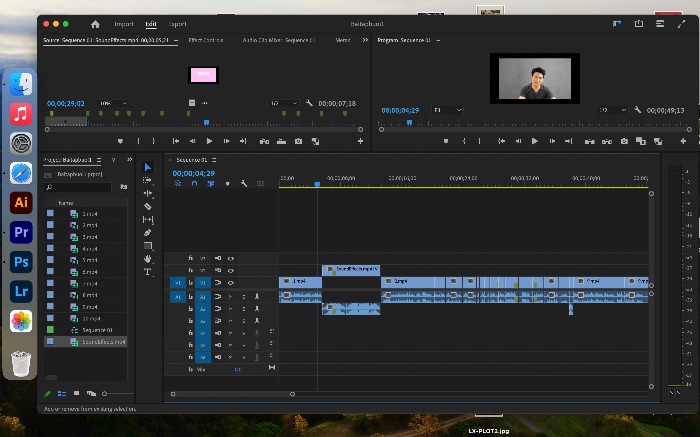Add marker in the timeline panel
Image resolution: width=700 pixels, height=437 pixels.
(228, 183)
